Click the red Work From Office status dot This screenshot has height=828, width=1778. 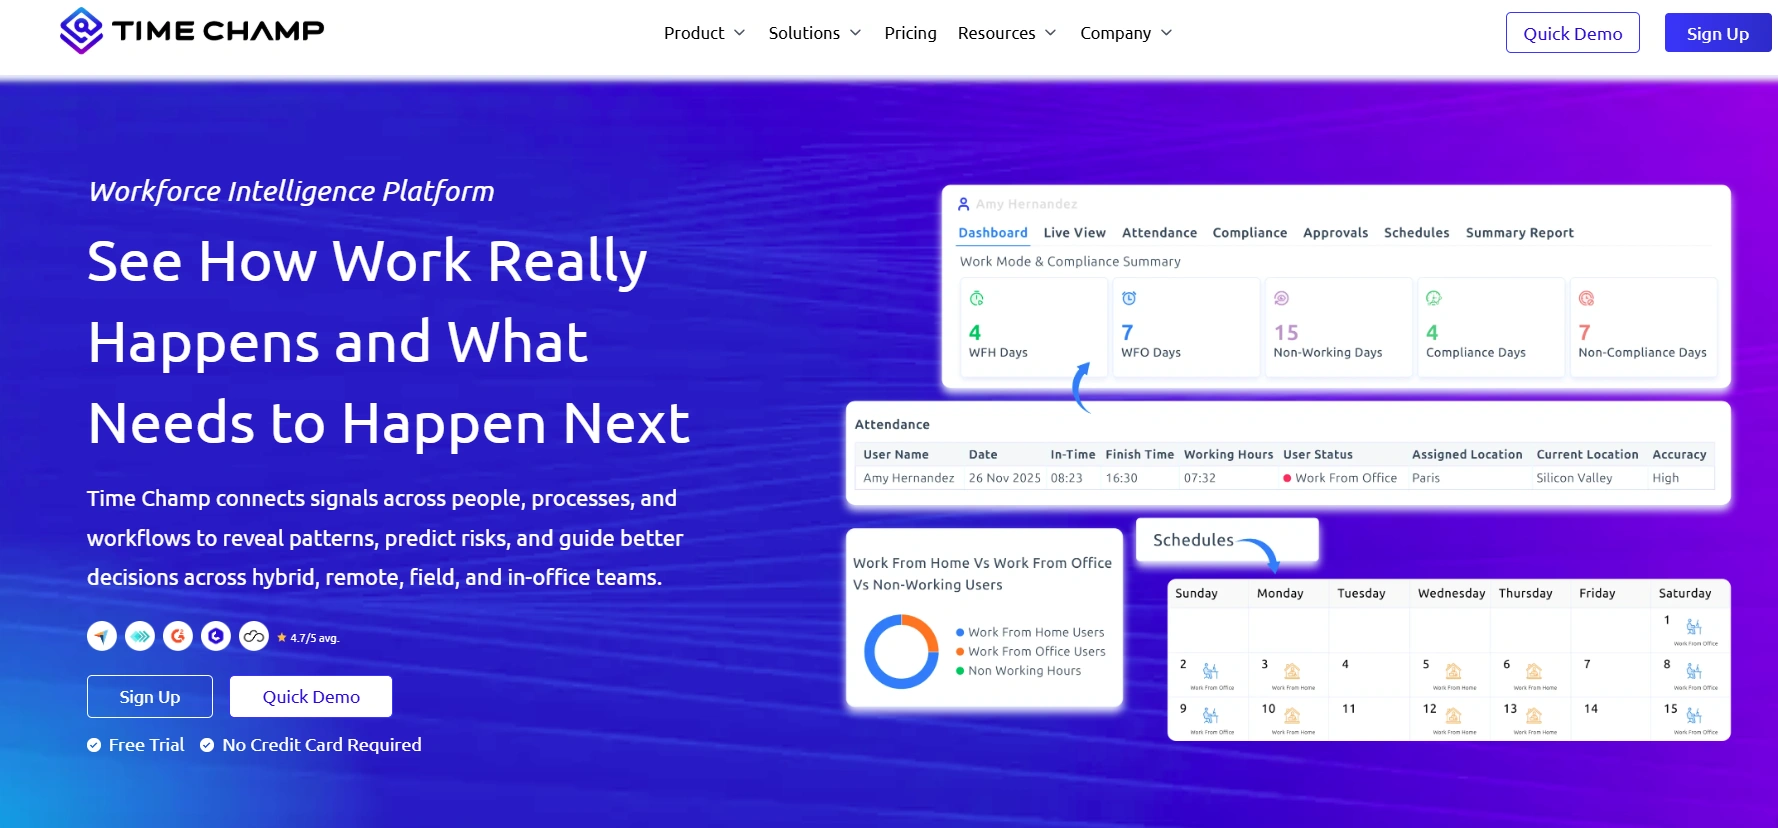[1287, 478]
